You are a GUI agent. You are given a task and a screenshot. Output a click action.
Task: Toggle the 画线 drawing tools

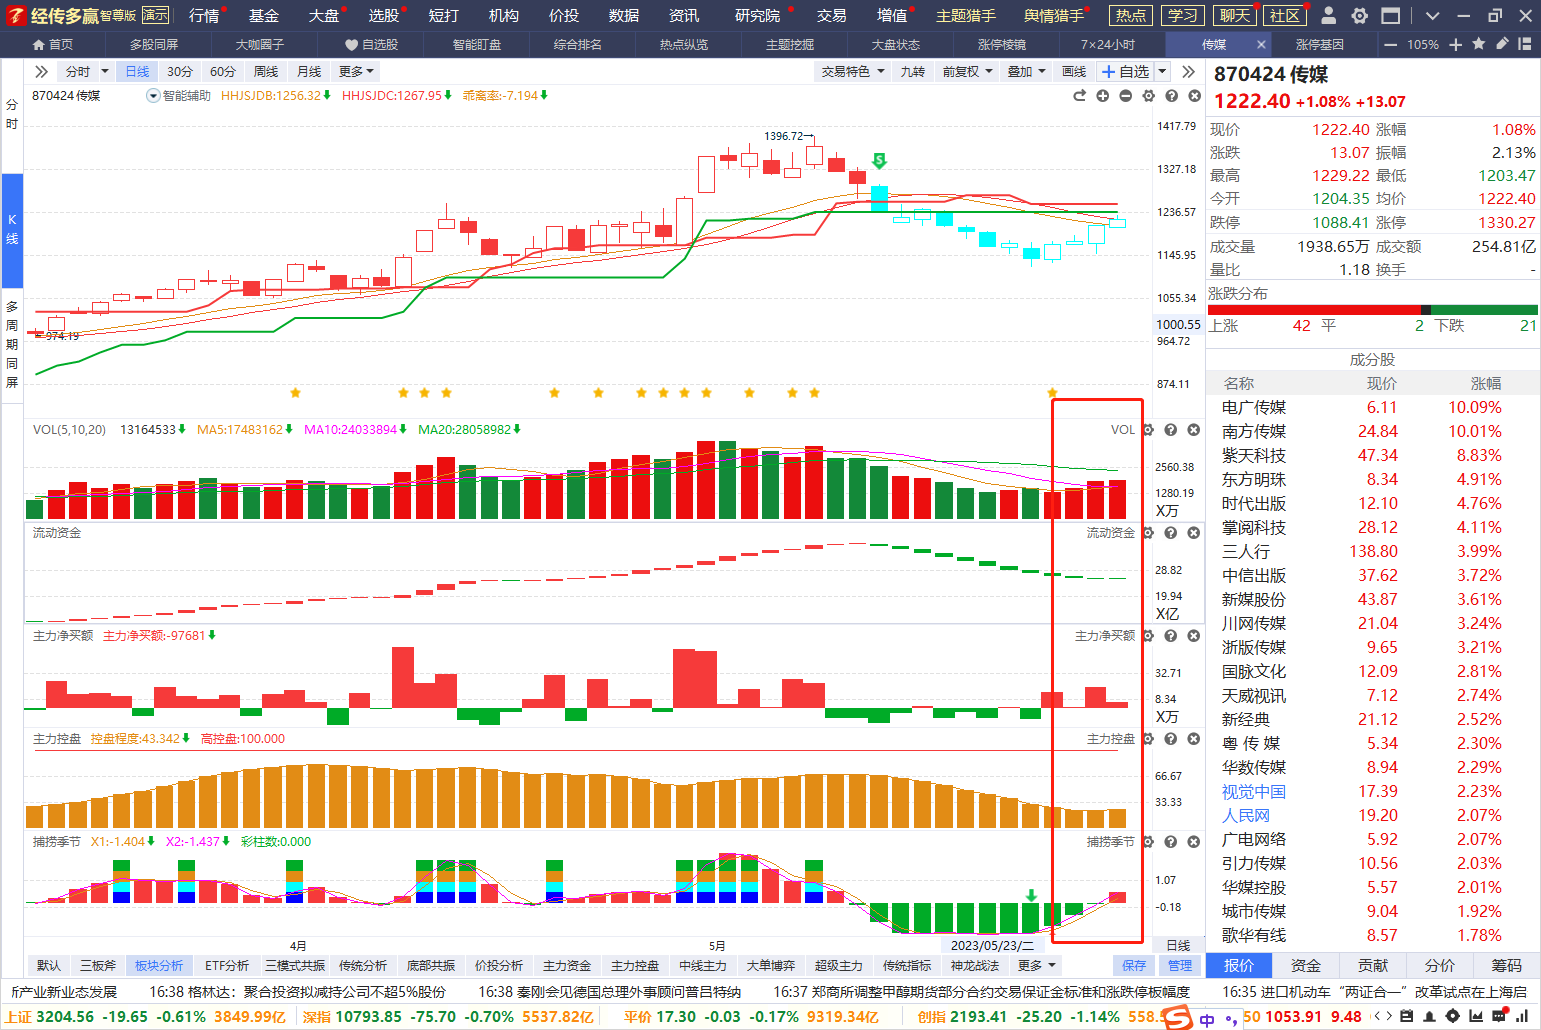pos(1074,72)
